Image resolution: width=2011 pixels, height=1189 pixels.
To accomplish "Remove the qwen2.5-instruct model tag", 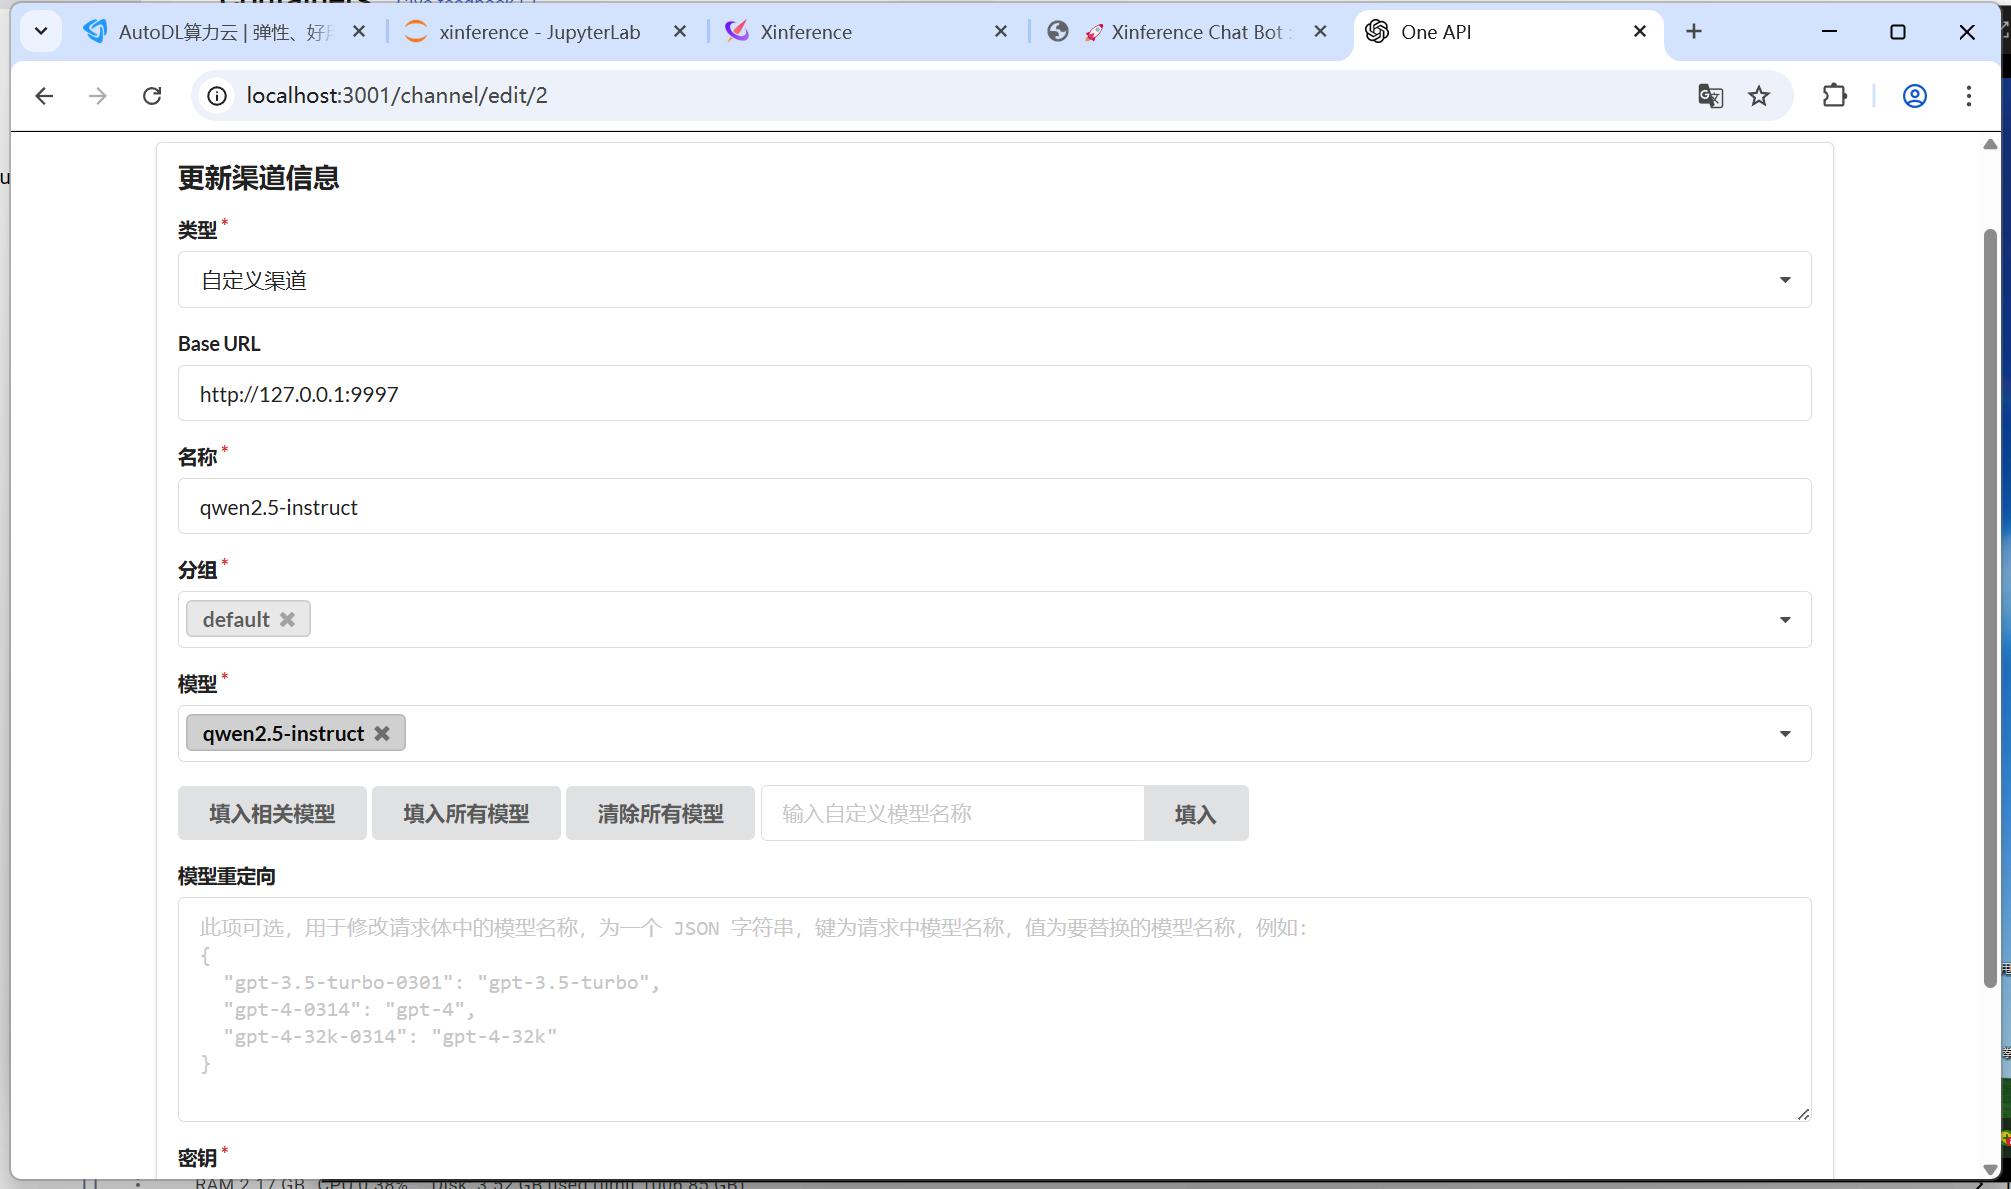I will (x=382, y=733).
